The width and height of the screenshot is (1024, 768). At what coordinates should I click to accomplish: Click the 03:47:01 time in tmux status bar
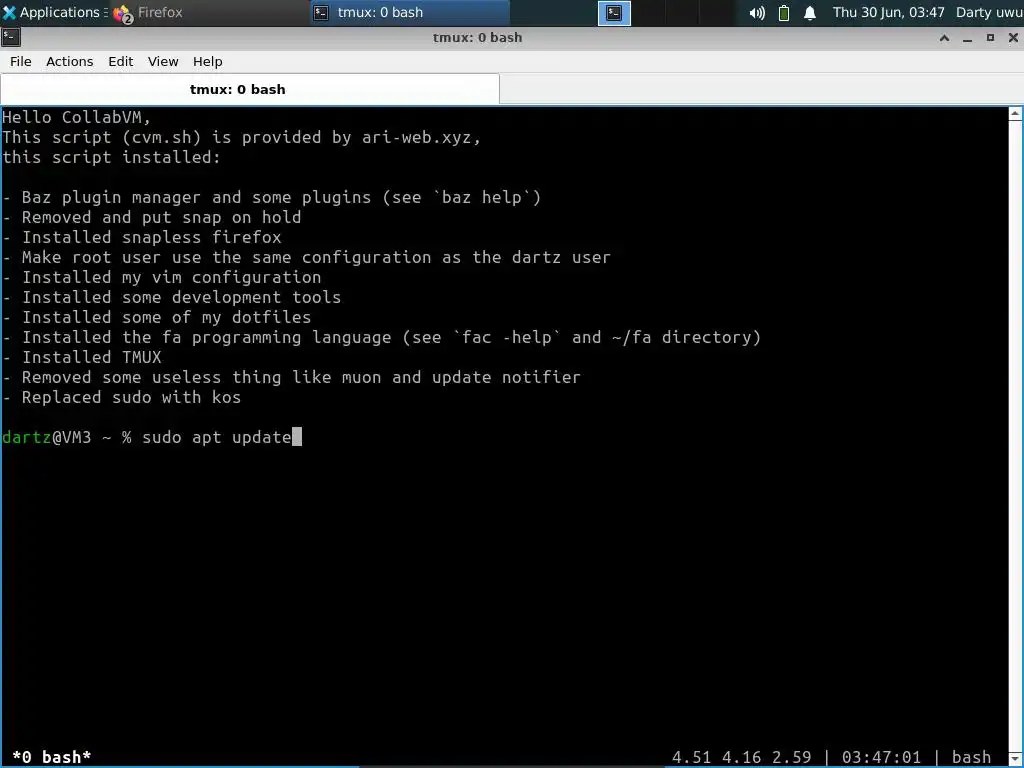click(x=881, y=757)
